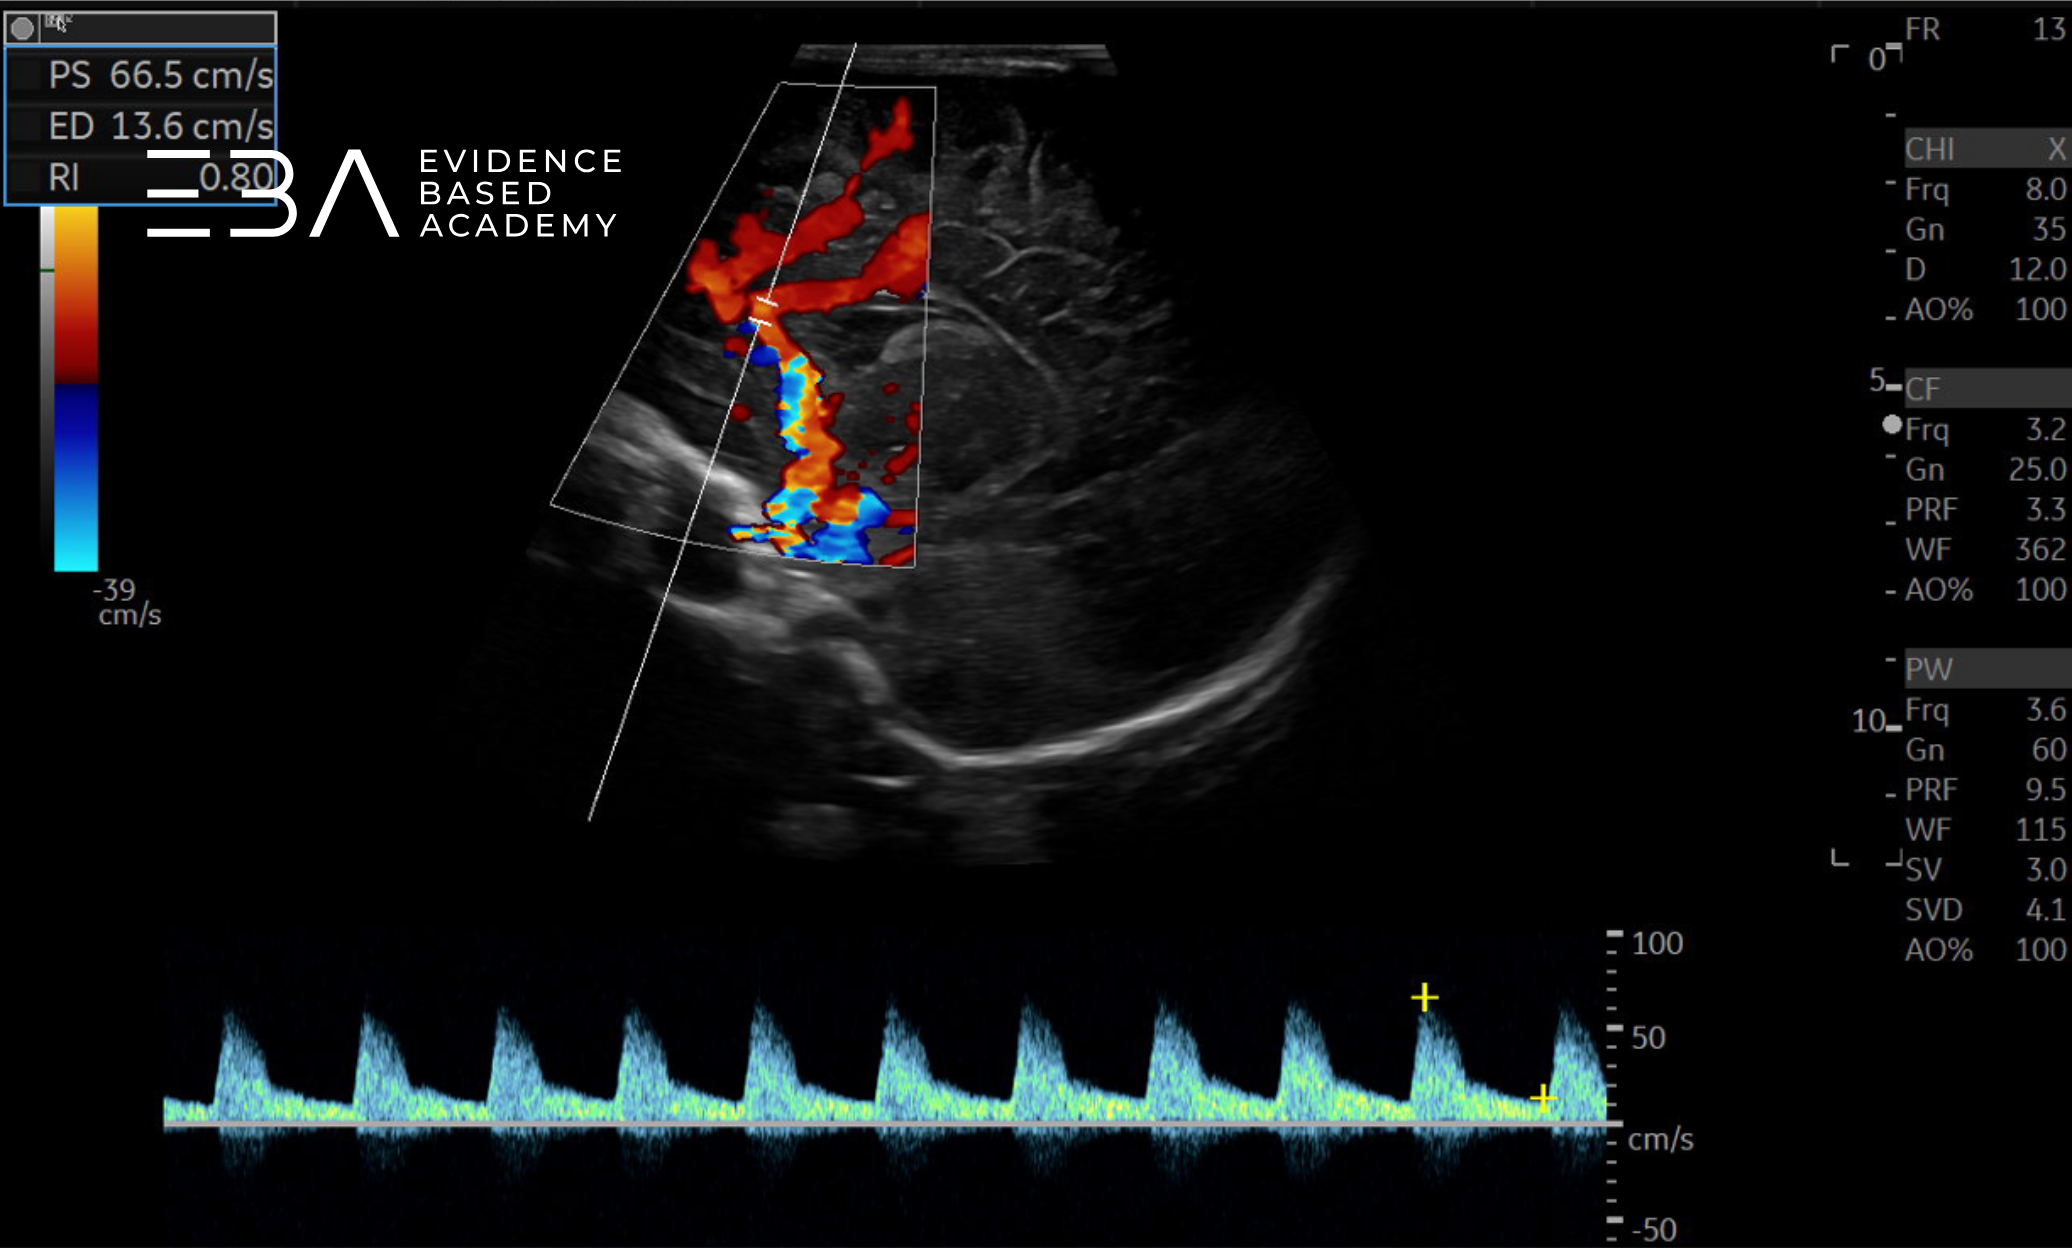Select the peak systolic yellow caliper cross
The width and height of the screenshot is (2072, 1248).
[x=1424, y=997]
